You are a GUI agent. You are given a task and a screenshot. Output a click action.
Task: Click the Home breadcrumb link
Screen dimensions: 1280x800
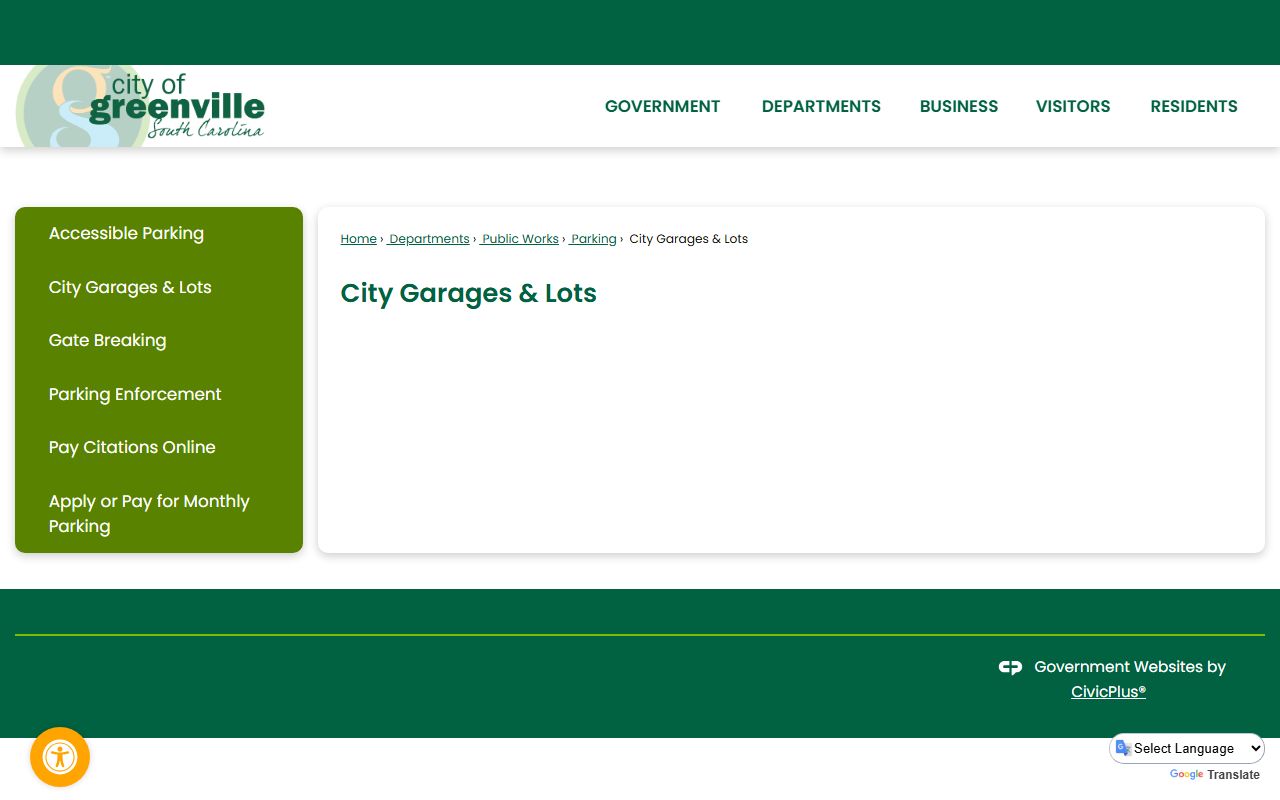point(358,239)
